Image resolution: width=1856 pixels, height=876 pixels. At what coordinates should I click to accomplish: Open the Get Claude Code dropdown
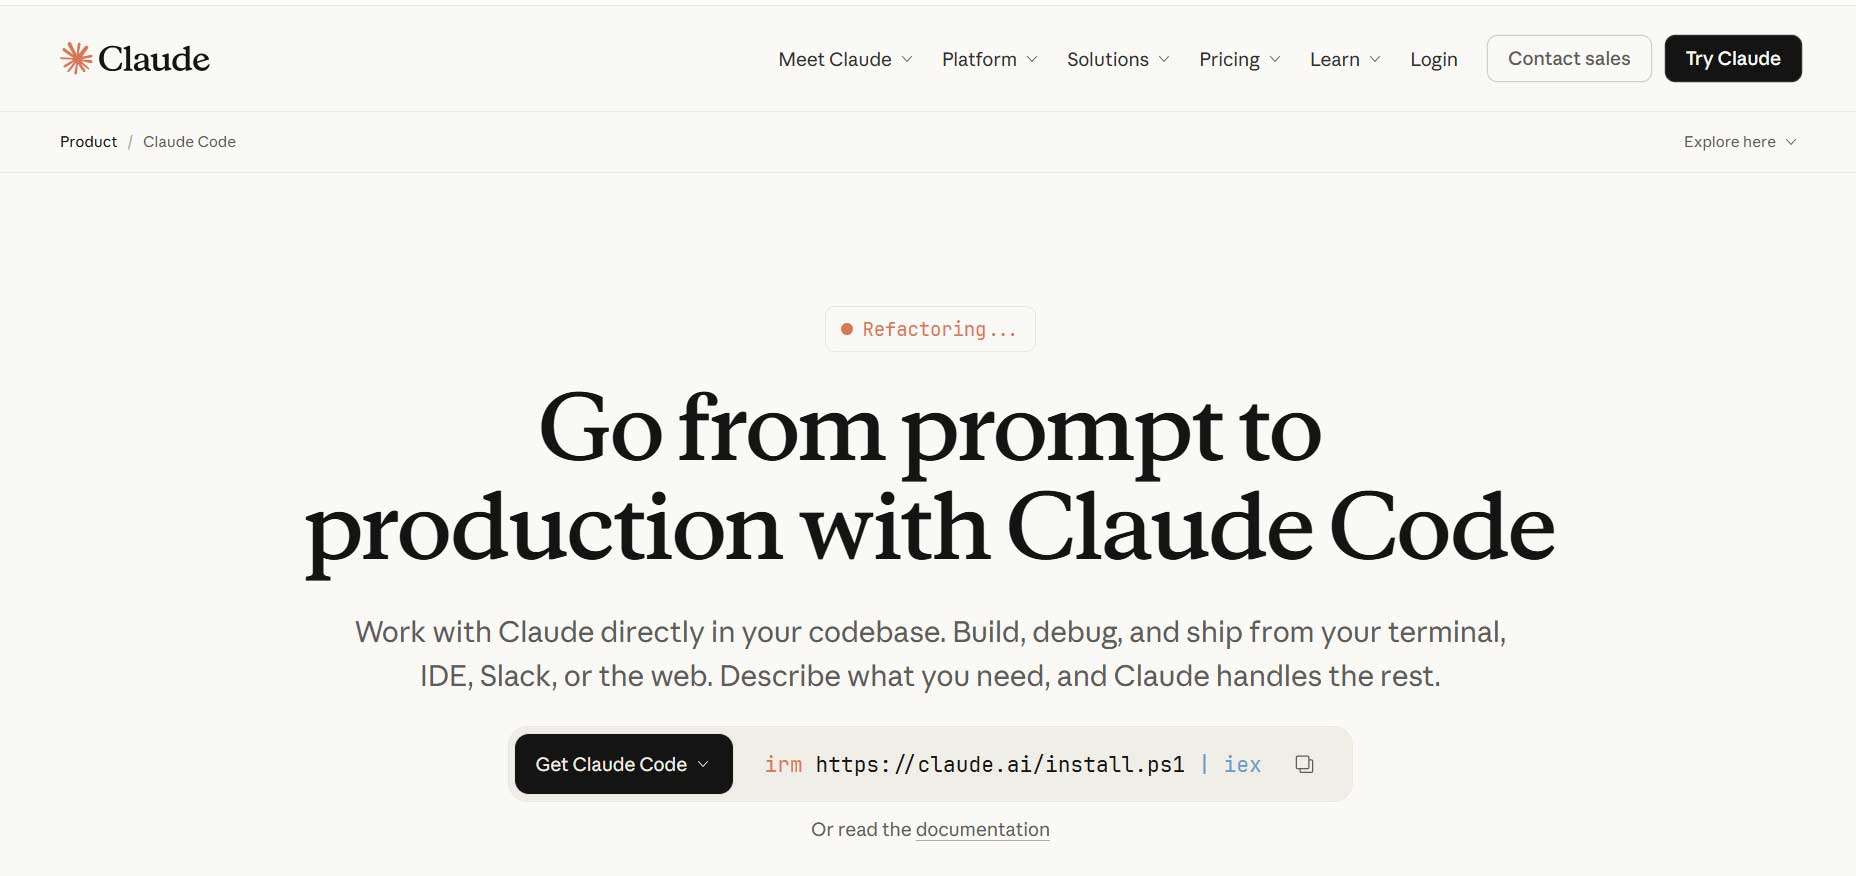[x=622, y=764]
